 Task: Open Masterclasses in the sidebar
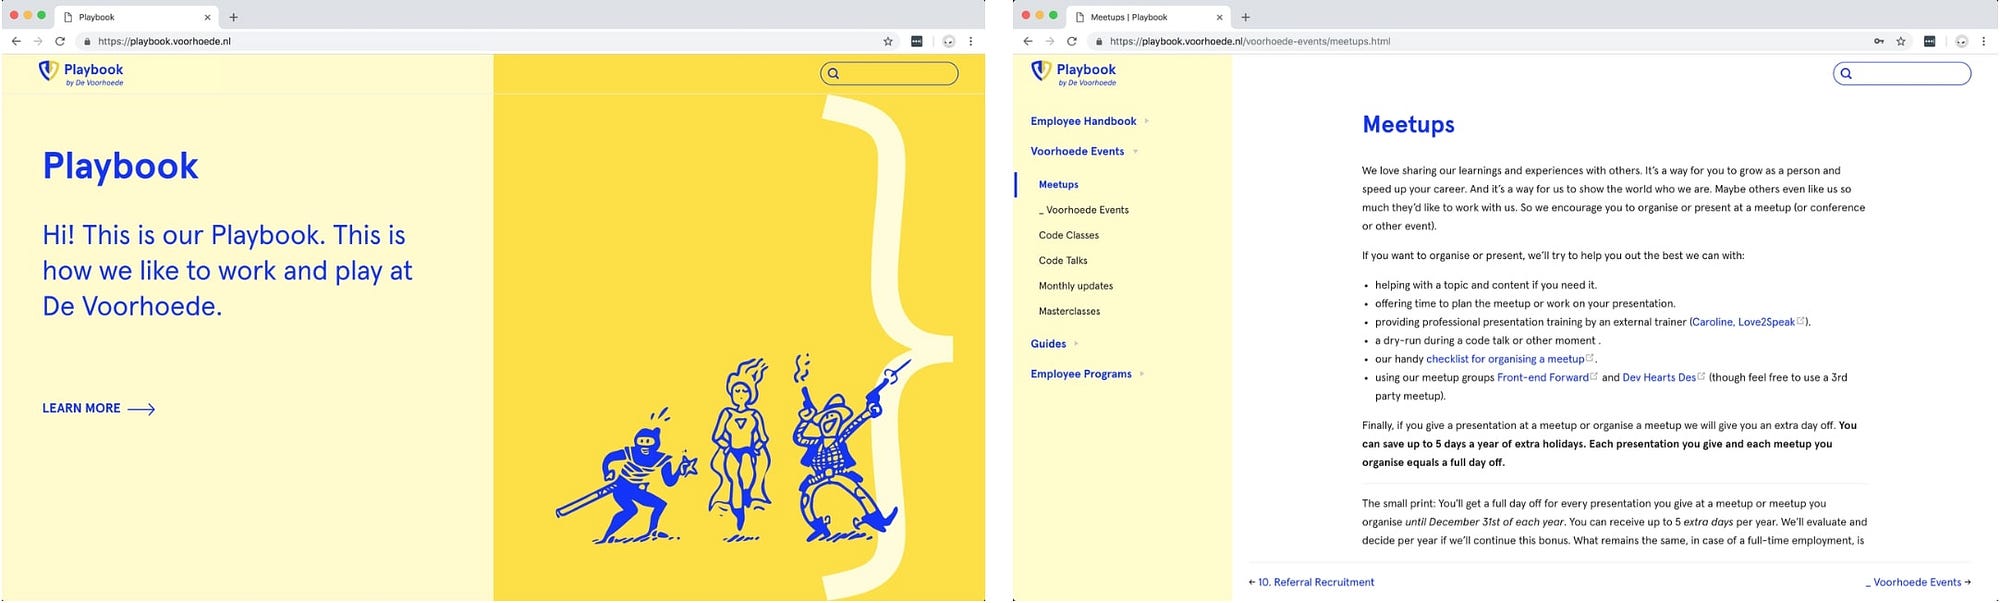(x=1069, y=311)
